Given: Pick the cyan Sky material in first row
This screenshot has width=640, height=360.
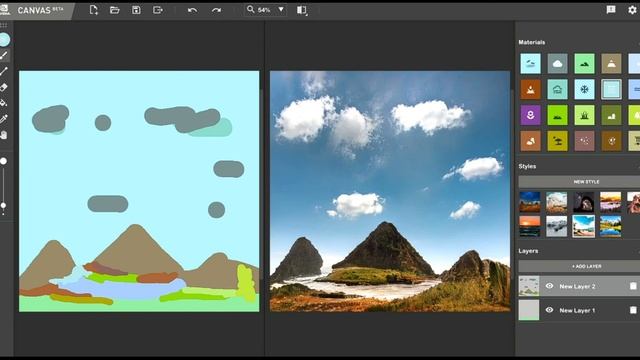Looking at the screenshot, I should click(x=530, y=64).
